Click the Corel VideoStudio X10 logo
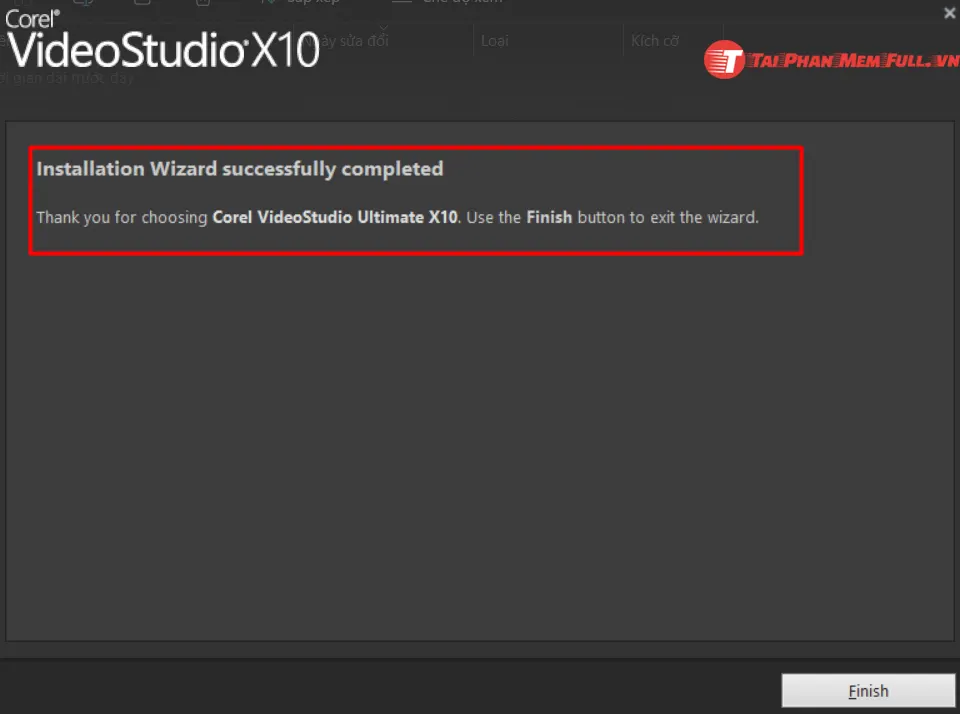The width and height of the screenshot is (960, 714). click(162, 40)
